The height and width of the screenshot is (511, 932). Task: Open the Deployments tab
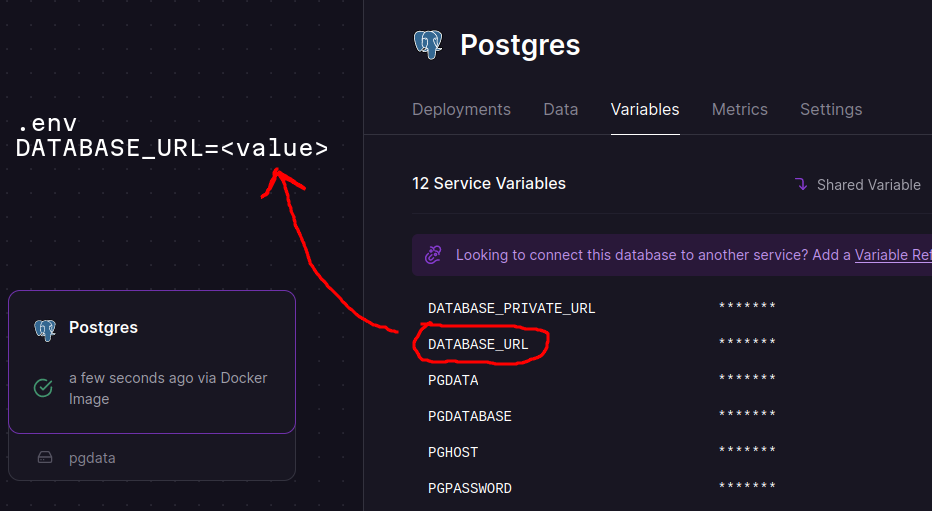point(461,109)
